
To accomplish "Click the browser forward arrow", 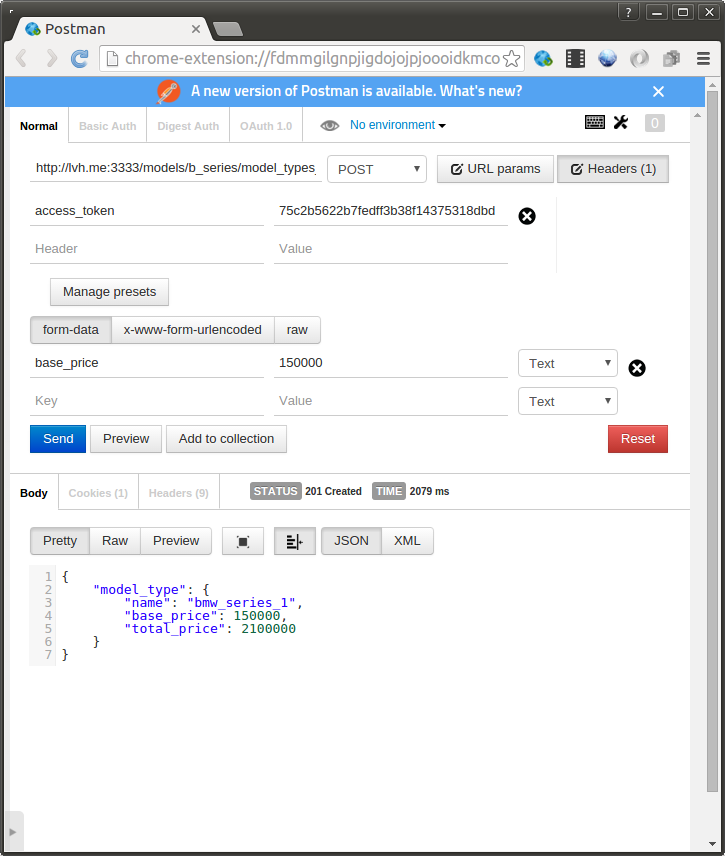I will 51,58.
